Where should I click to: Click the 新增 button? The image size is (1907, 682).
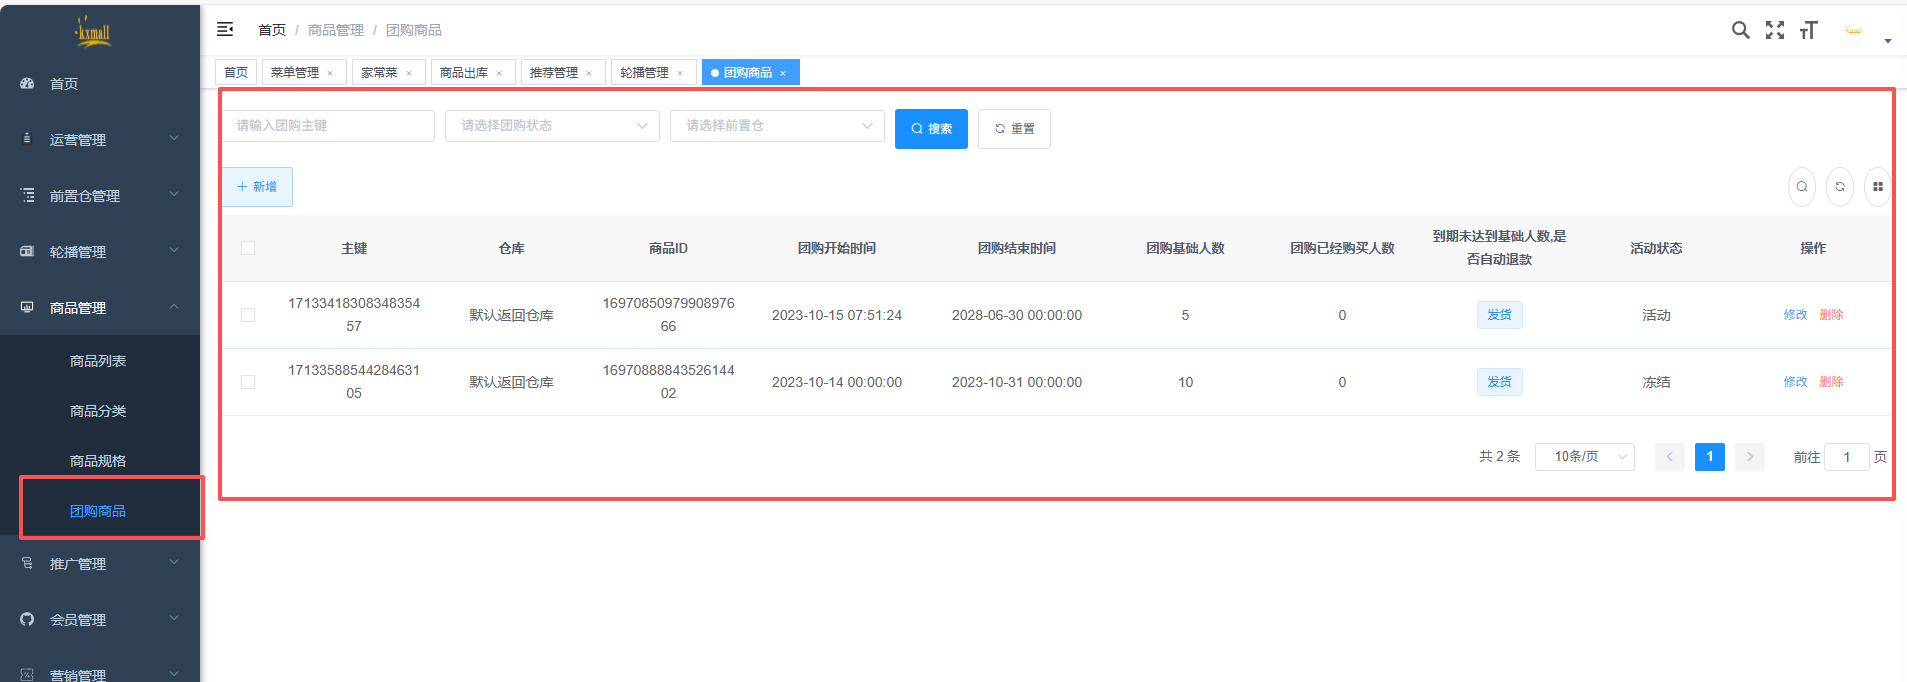click(257, 187)
